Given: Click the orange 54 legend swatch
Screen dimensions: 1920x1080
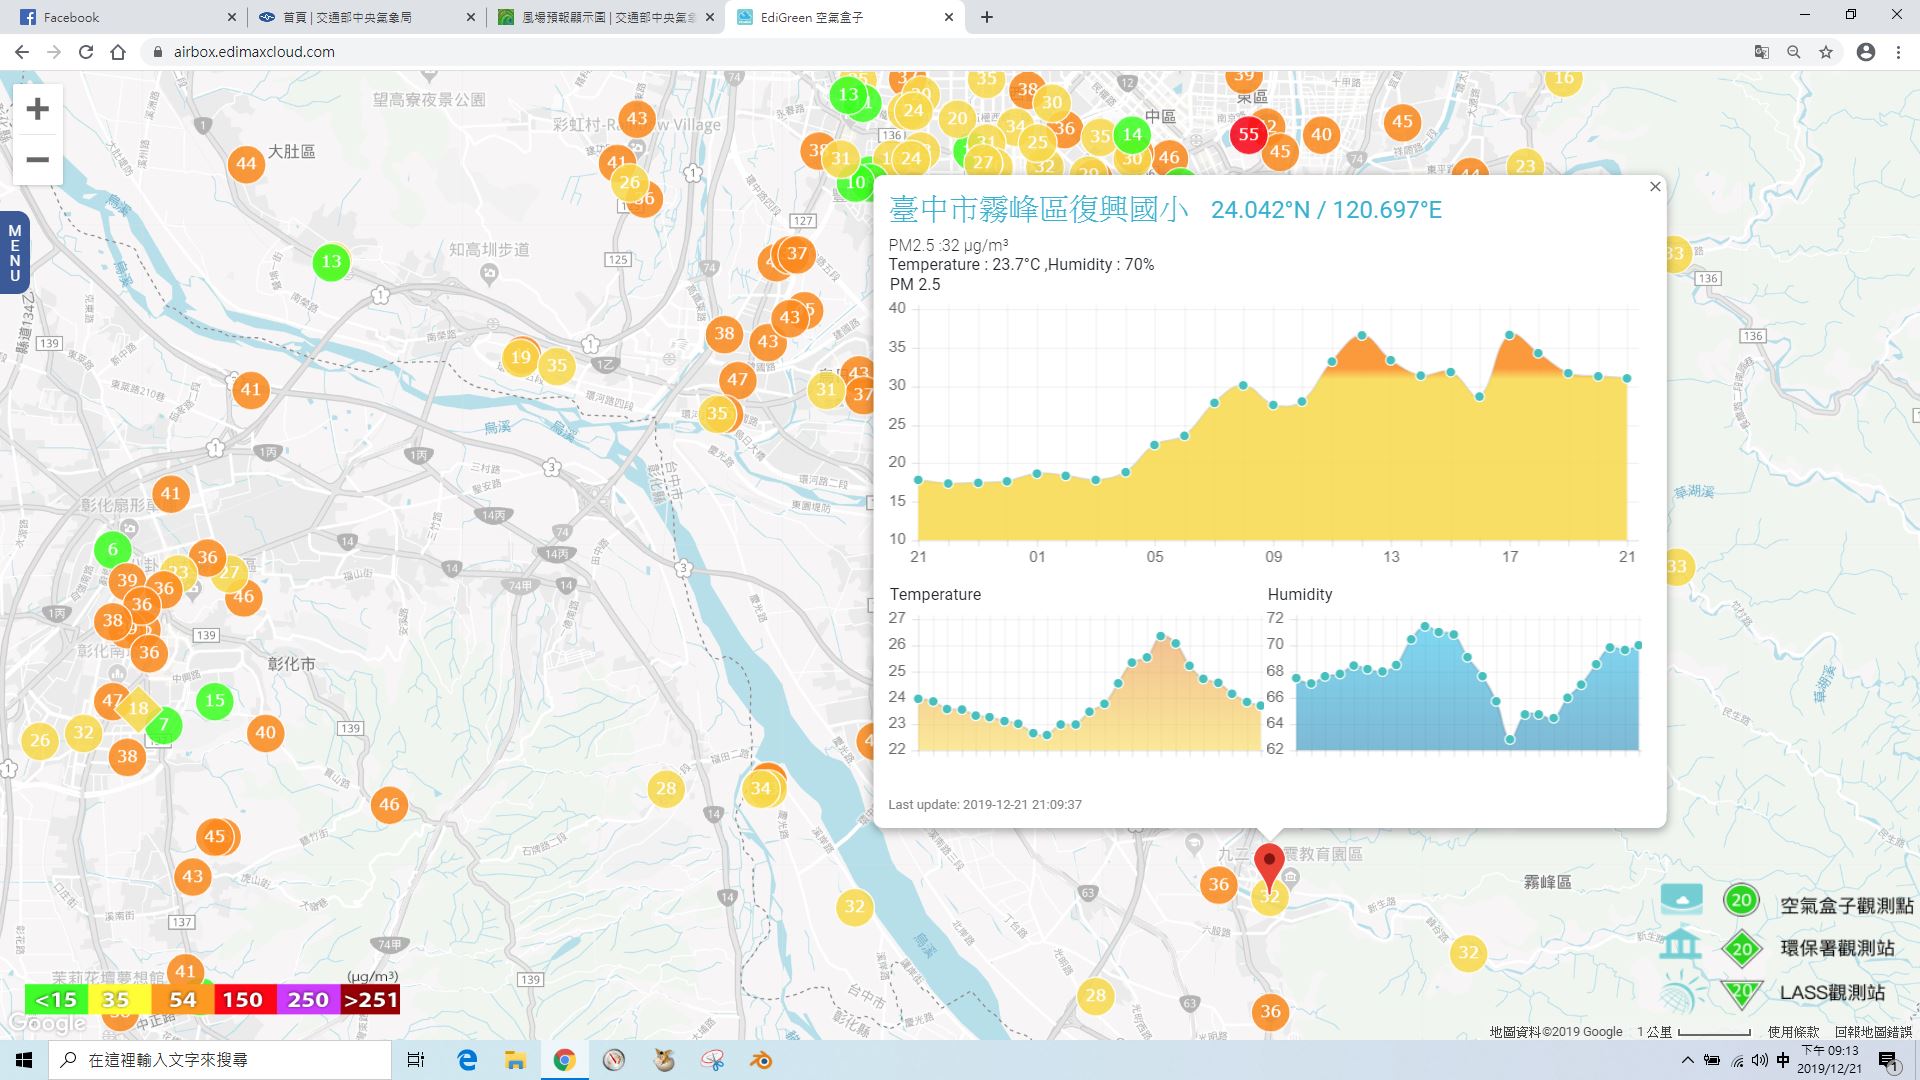Looking at the screenshot, I should (x=181, y=999).
